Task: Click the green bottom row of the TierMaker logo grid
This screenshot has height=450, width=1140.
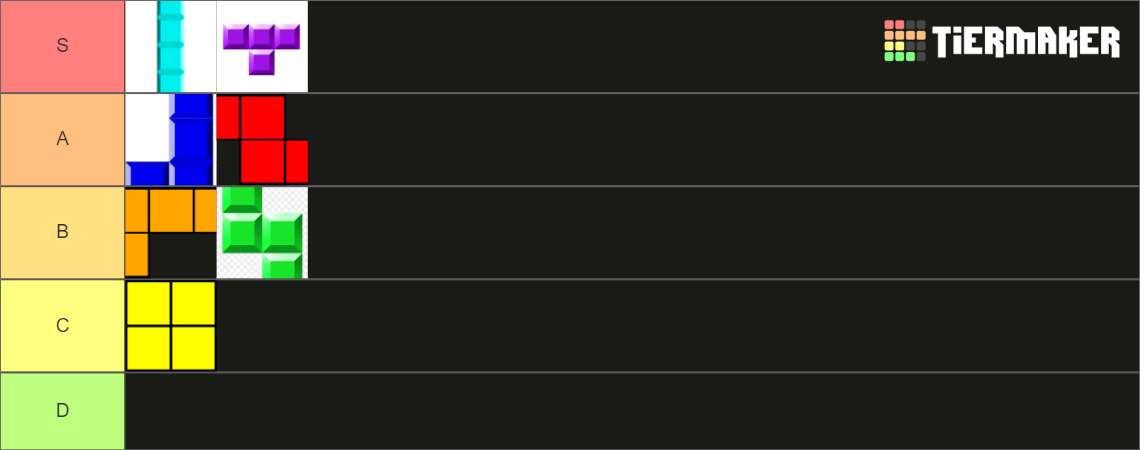Action: coord(899,57)
